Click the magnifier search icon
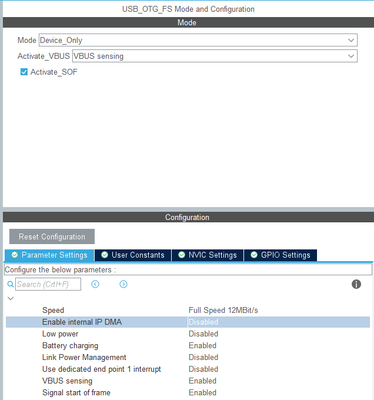The image size is (374, 400). tap(10, 284)
